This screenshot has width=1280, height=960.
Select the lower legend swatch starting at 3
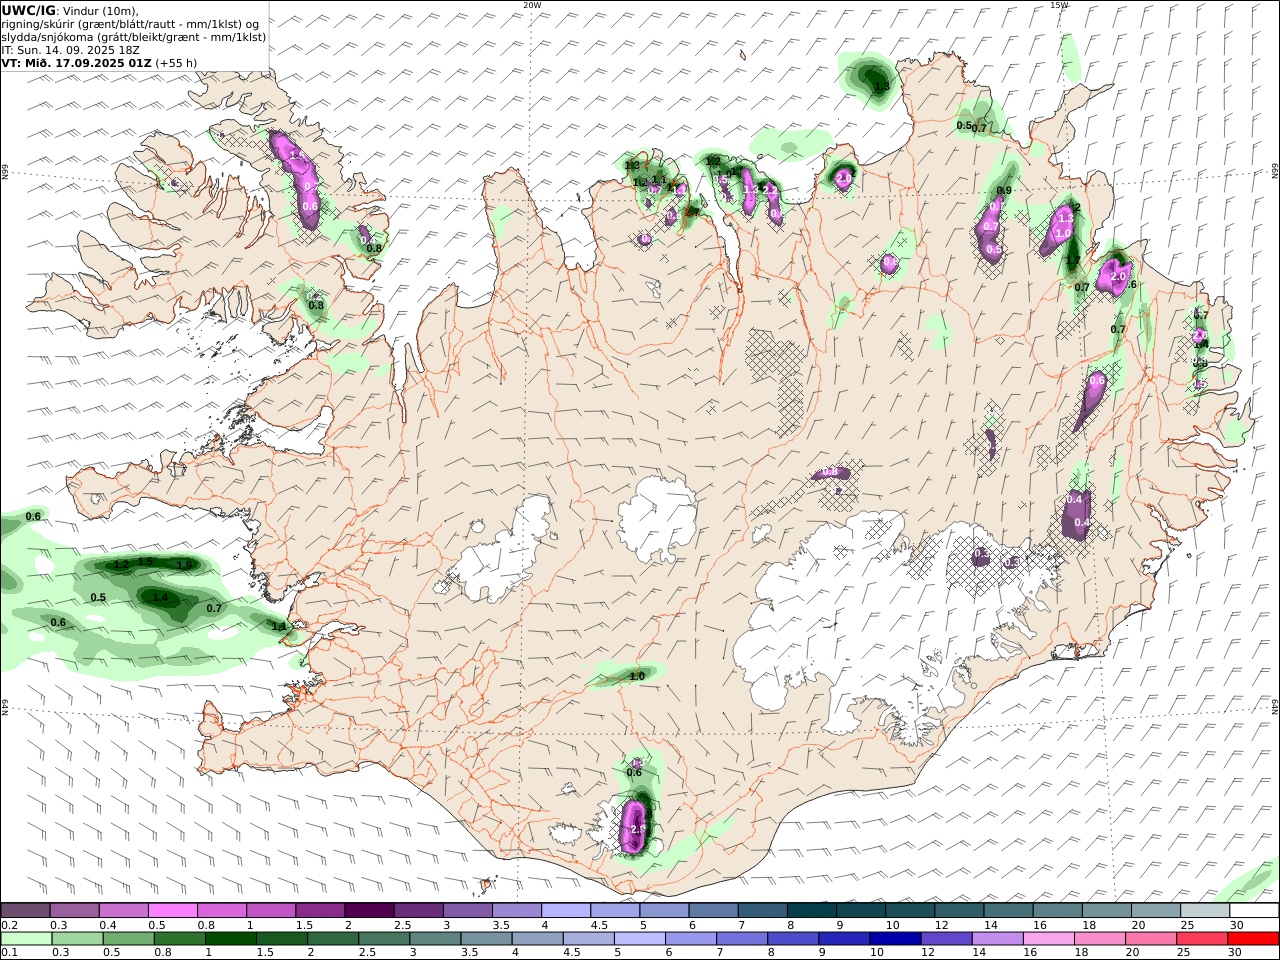point(435,939)
